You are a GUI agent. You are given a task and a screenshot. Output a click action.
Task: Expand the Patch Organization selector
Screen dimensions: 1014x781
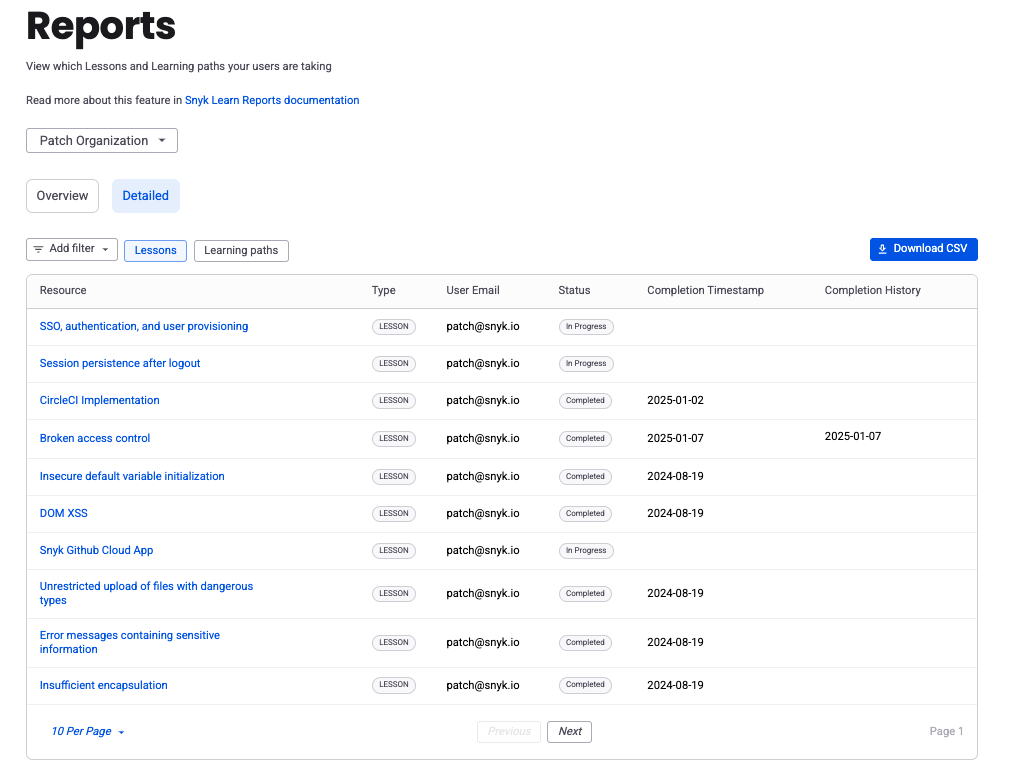click(x=102, y=141)
